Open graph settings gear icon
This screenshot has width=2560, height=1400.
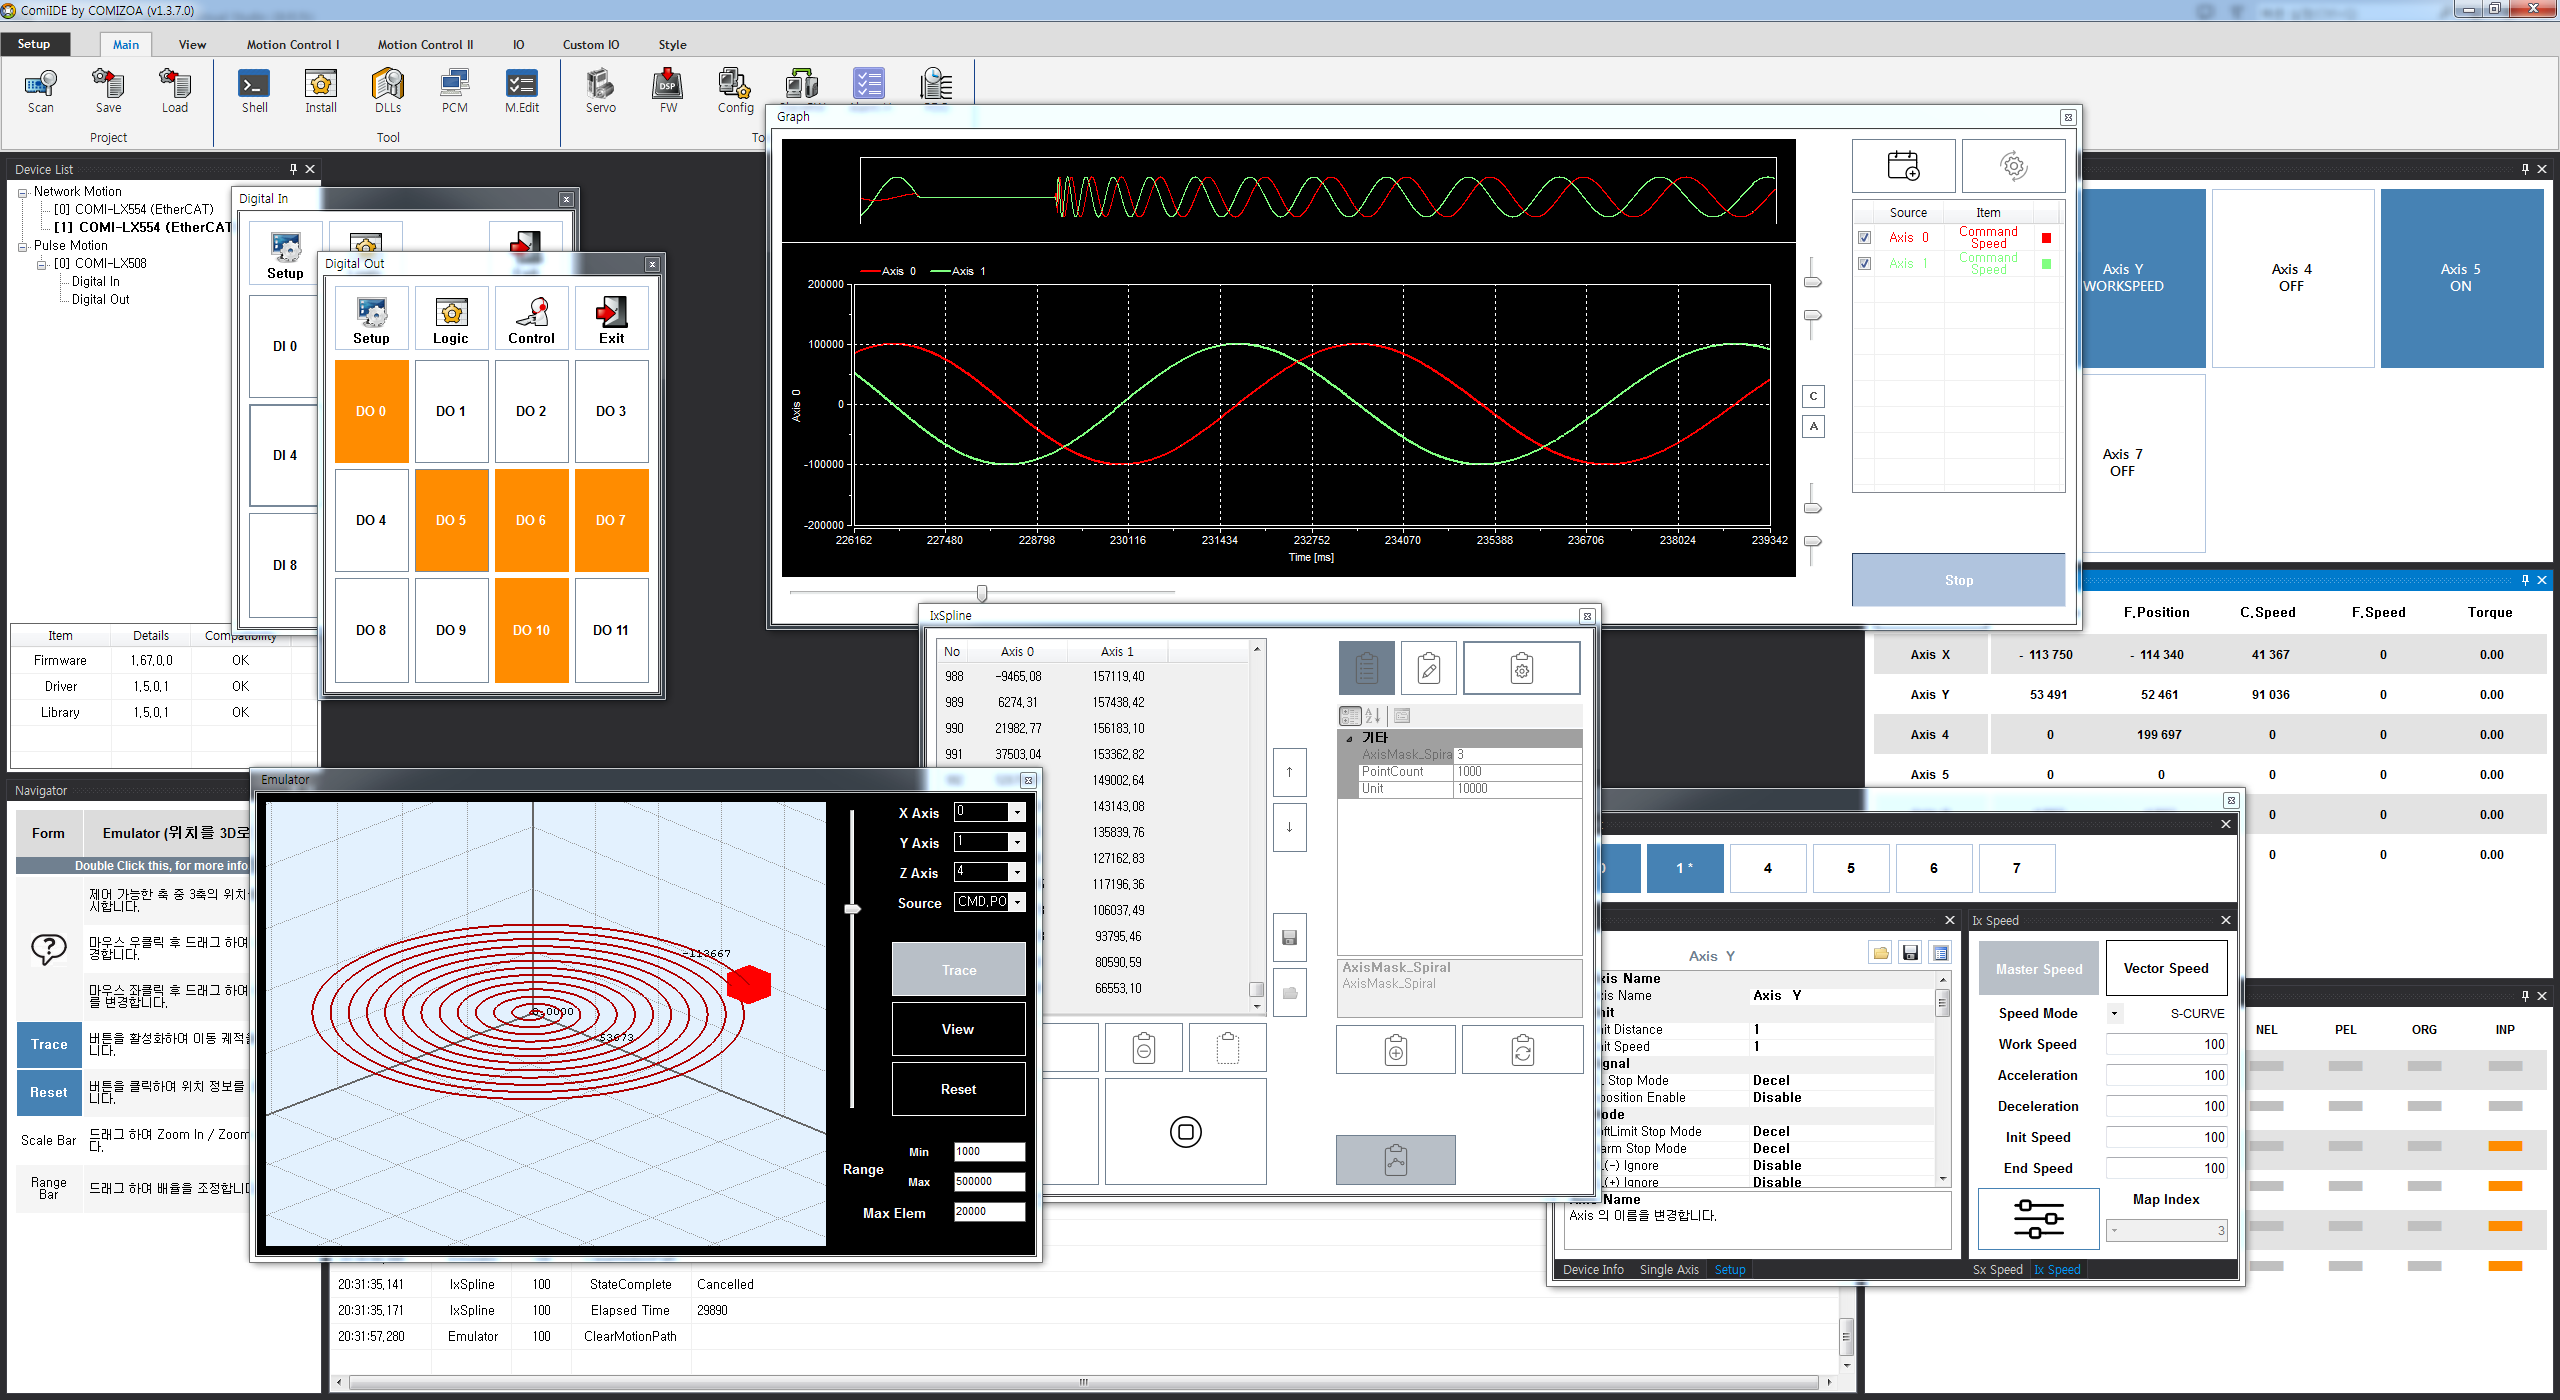click(x=2013, y=166)
